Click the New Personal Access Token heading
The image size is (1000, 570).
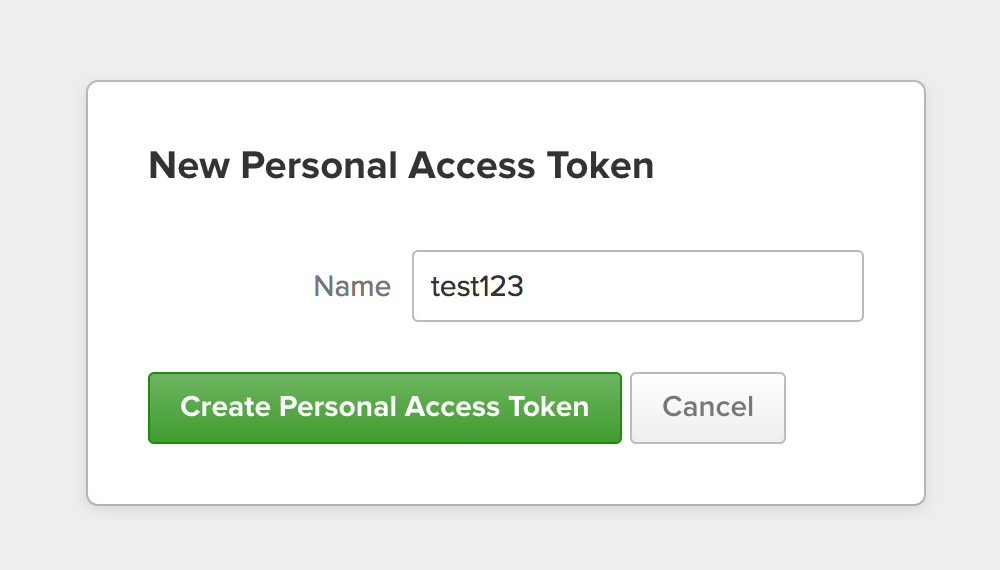(401, 166)
